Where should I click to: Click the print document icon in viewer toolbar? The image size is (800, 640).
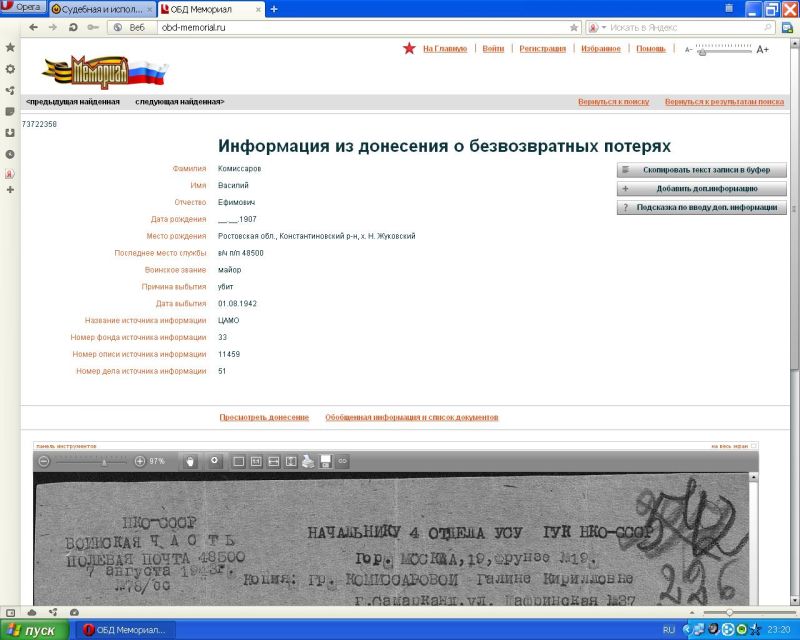(309, 461)
